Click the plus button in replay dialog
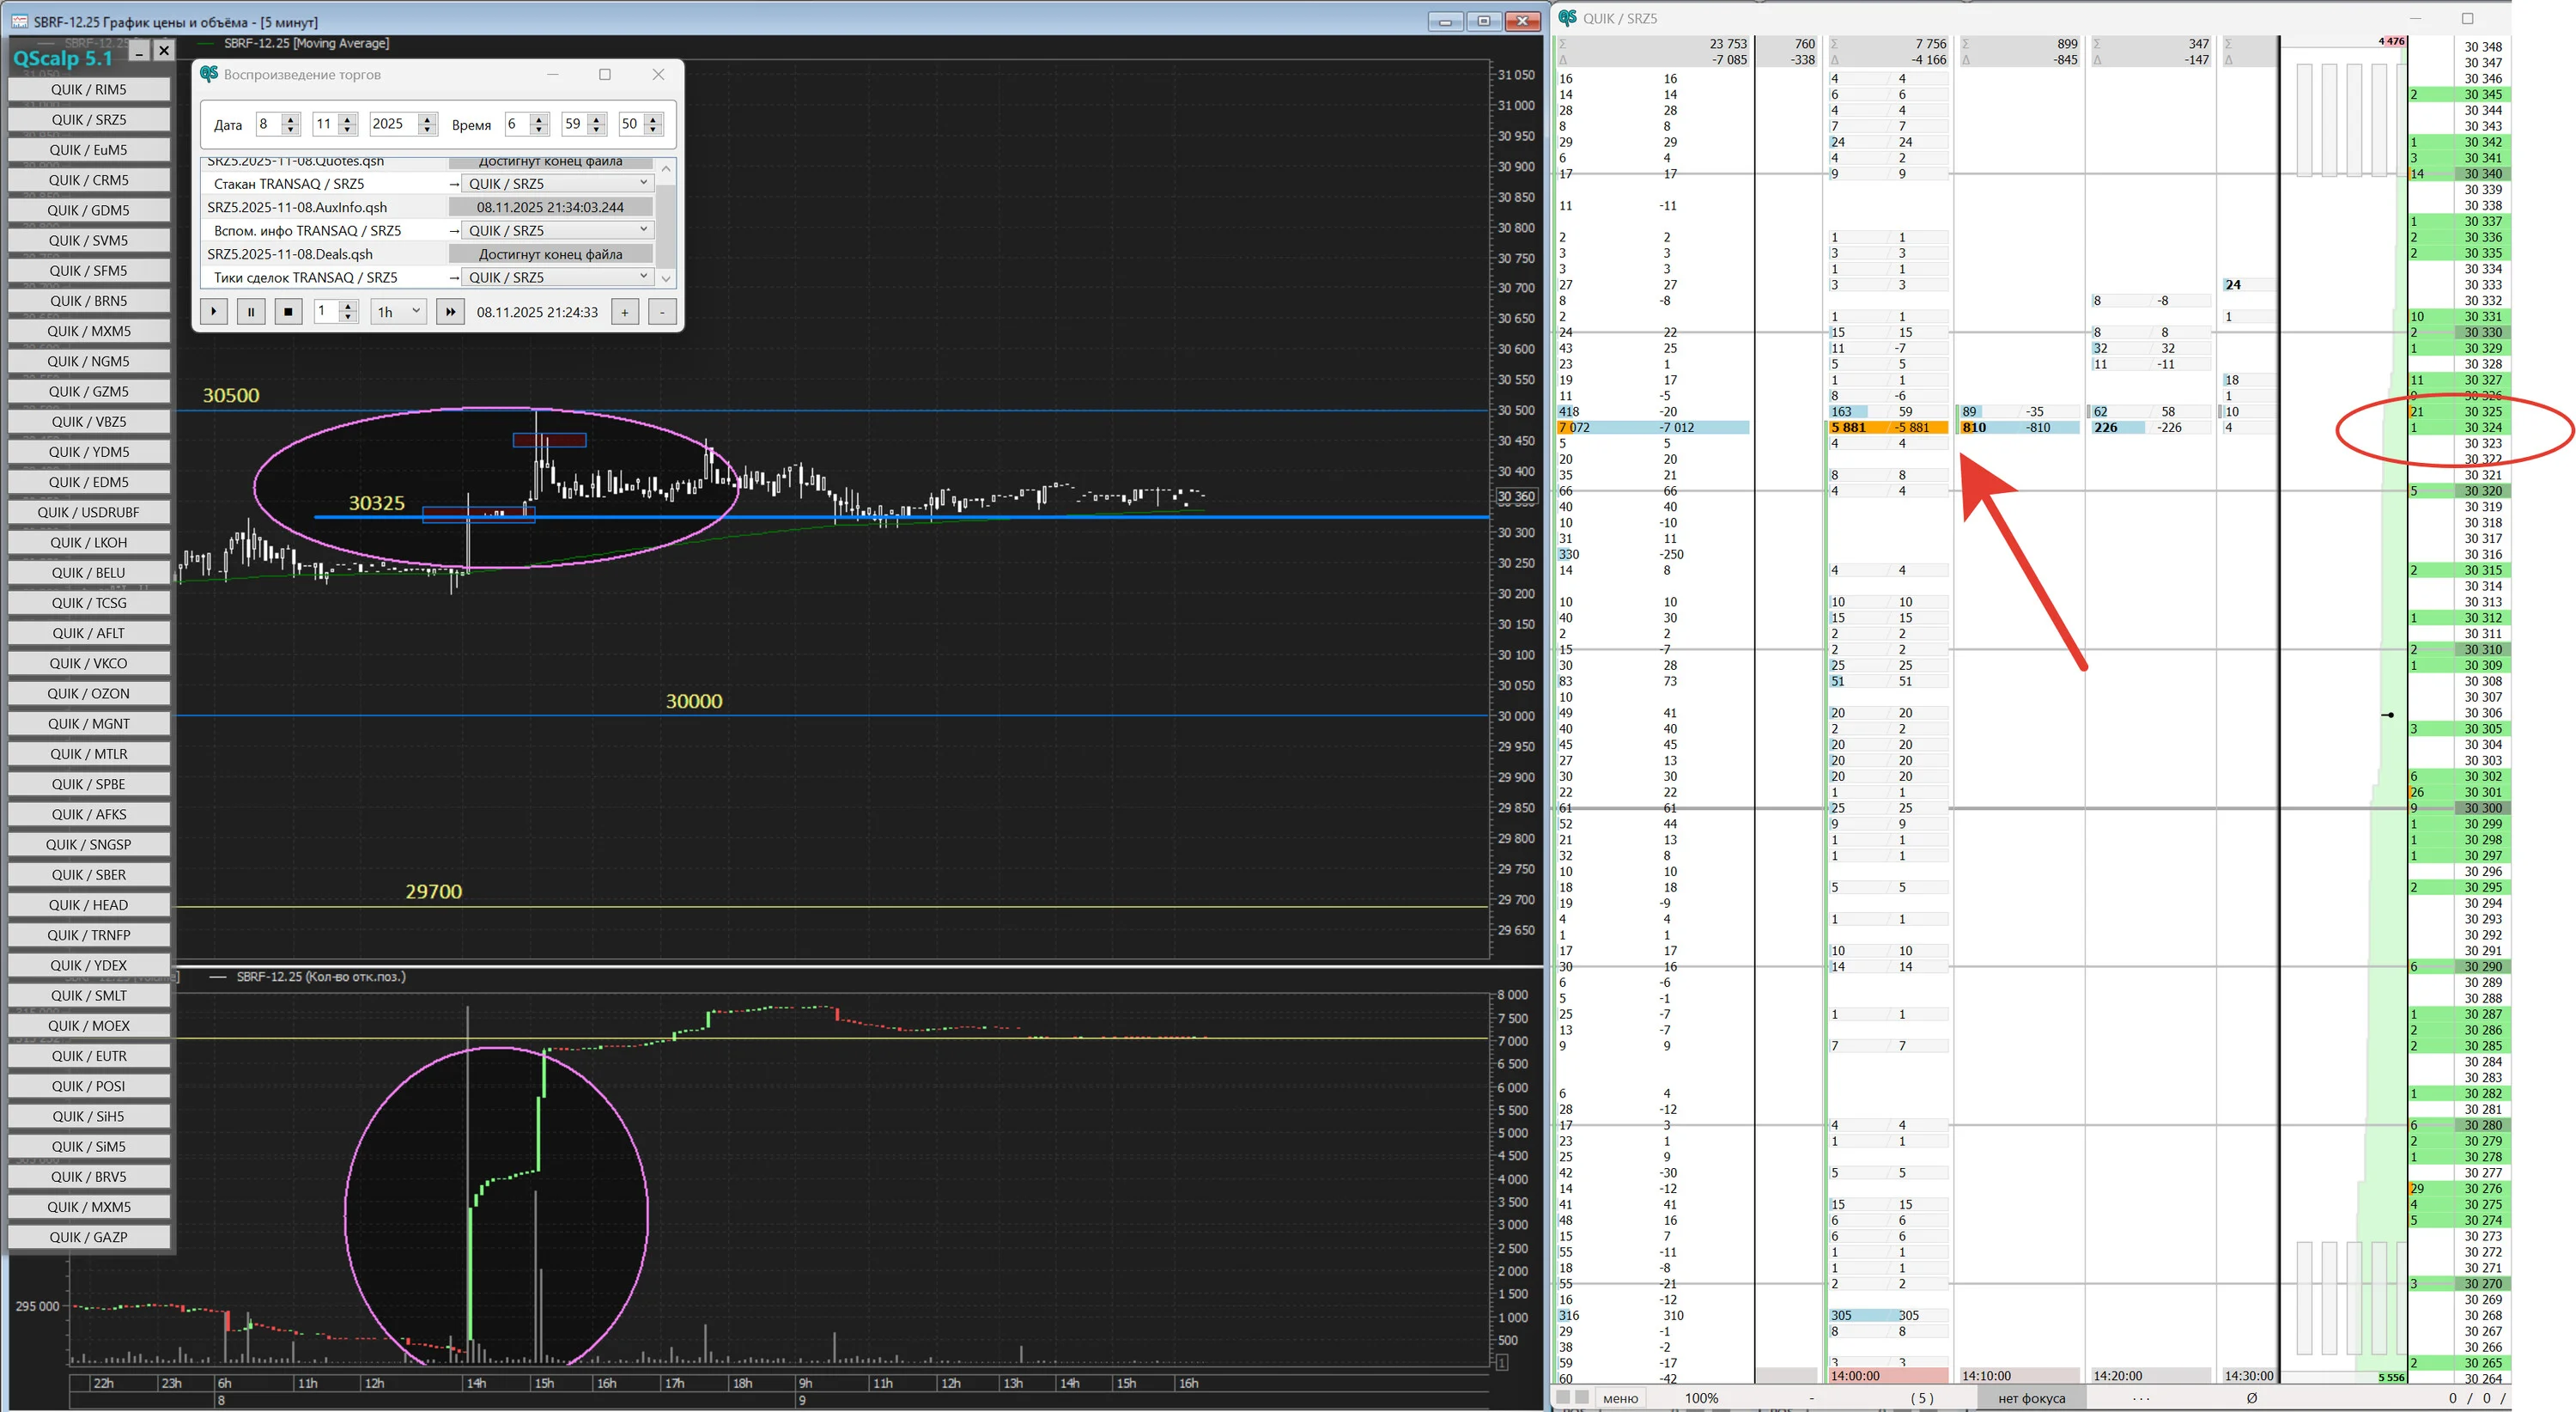This screenshot has height=1412, width=2576. 625,312
